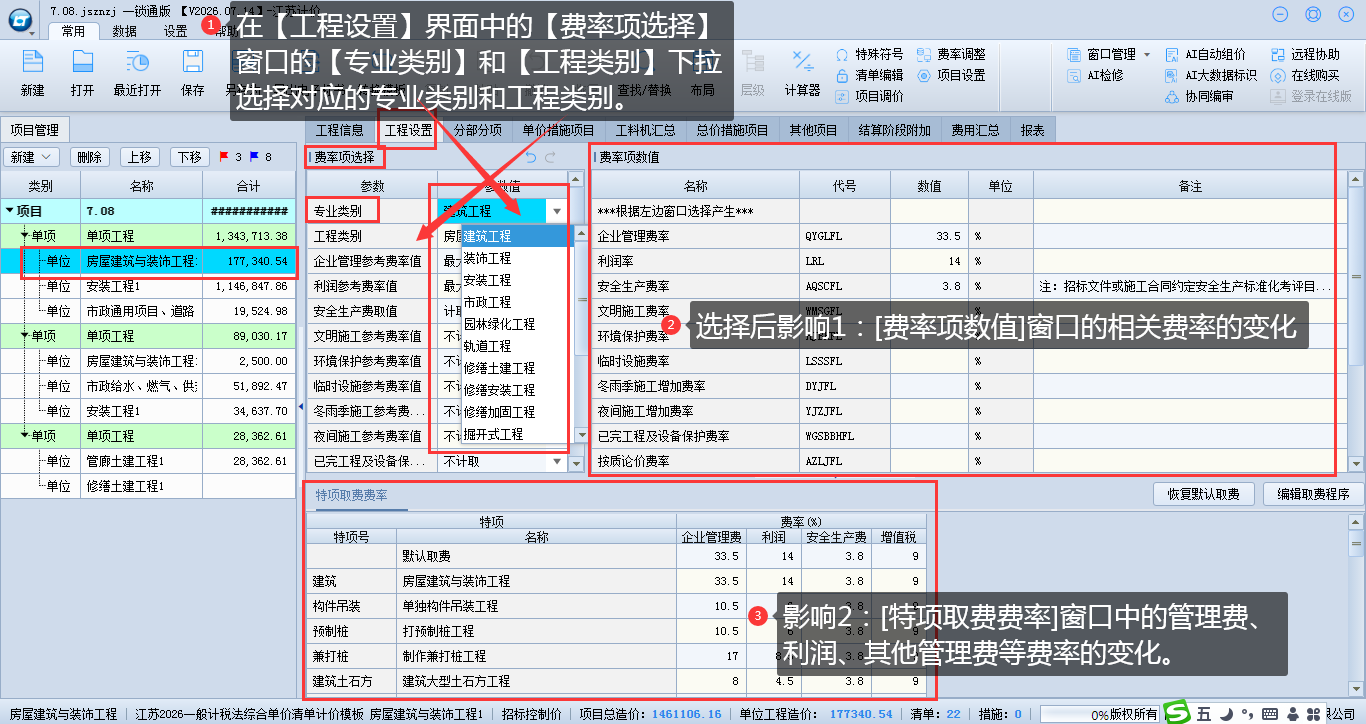
Task: Click the Sogou input method S icon
Action: coord(1177,712)
